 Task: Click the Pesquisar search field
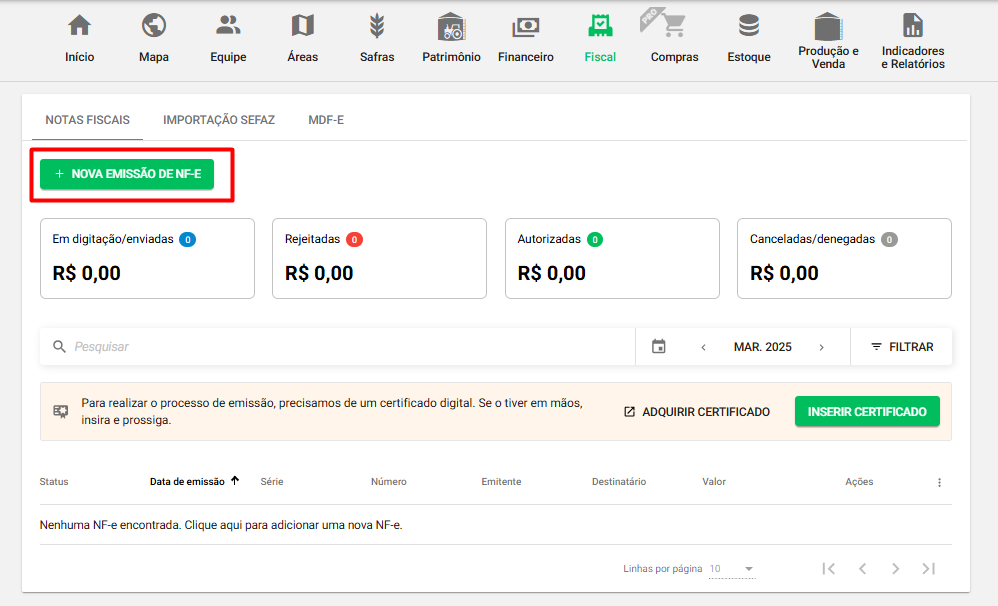pyautogui.click(x=340, y=347)
